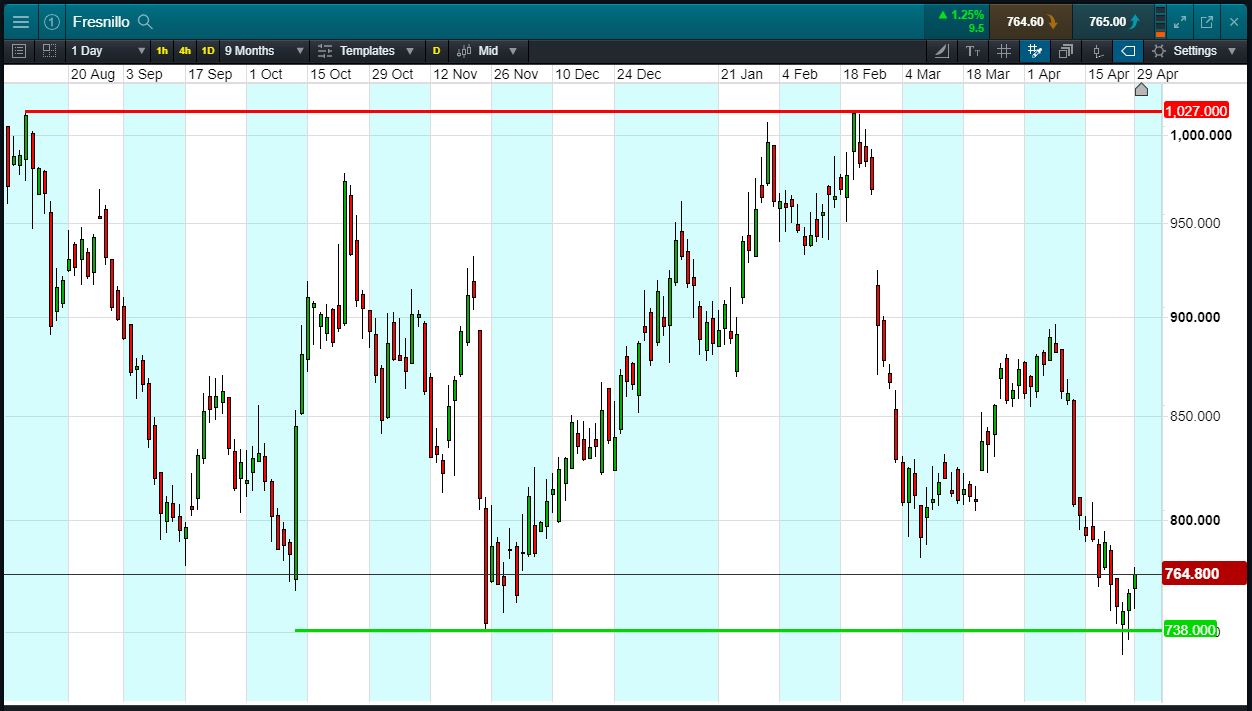
Task: Click the circled number one icon
Action: pos(52,21)
